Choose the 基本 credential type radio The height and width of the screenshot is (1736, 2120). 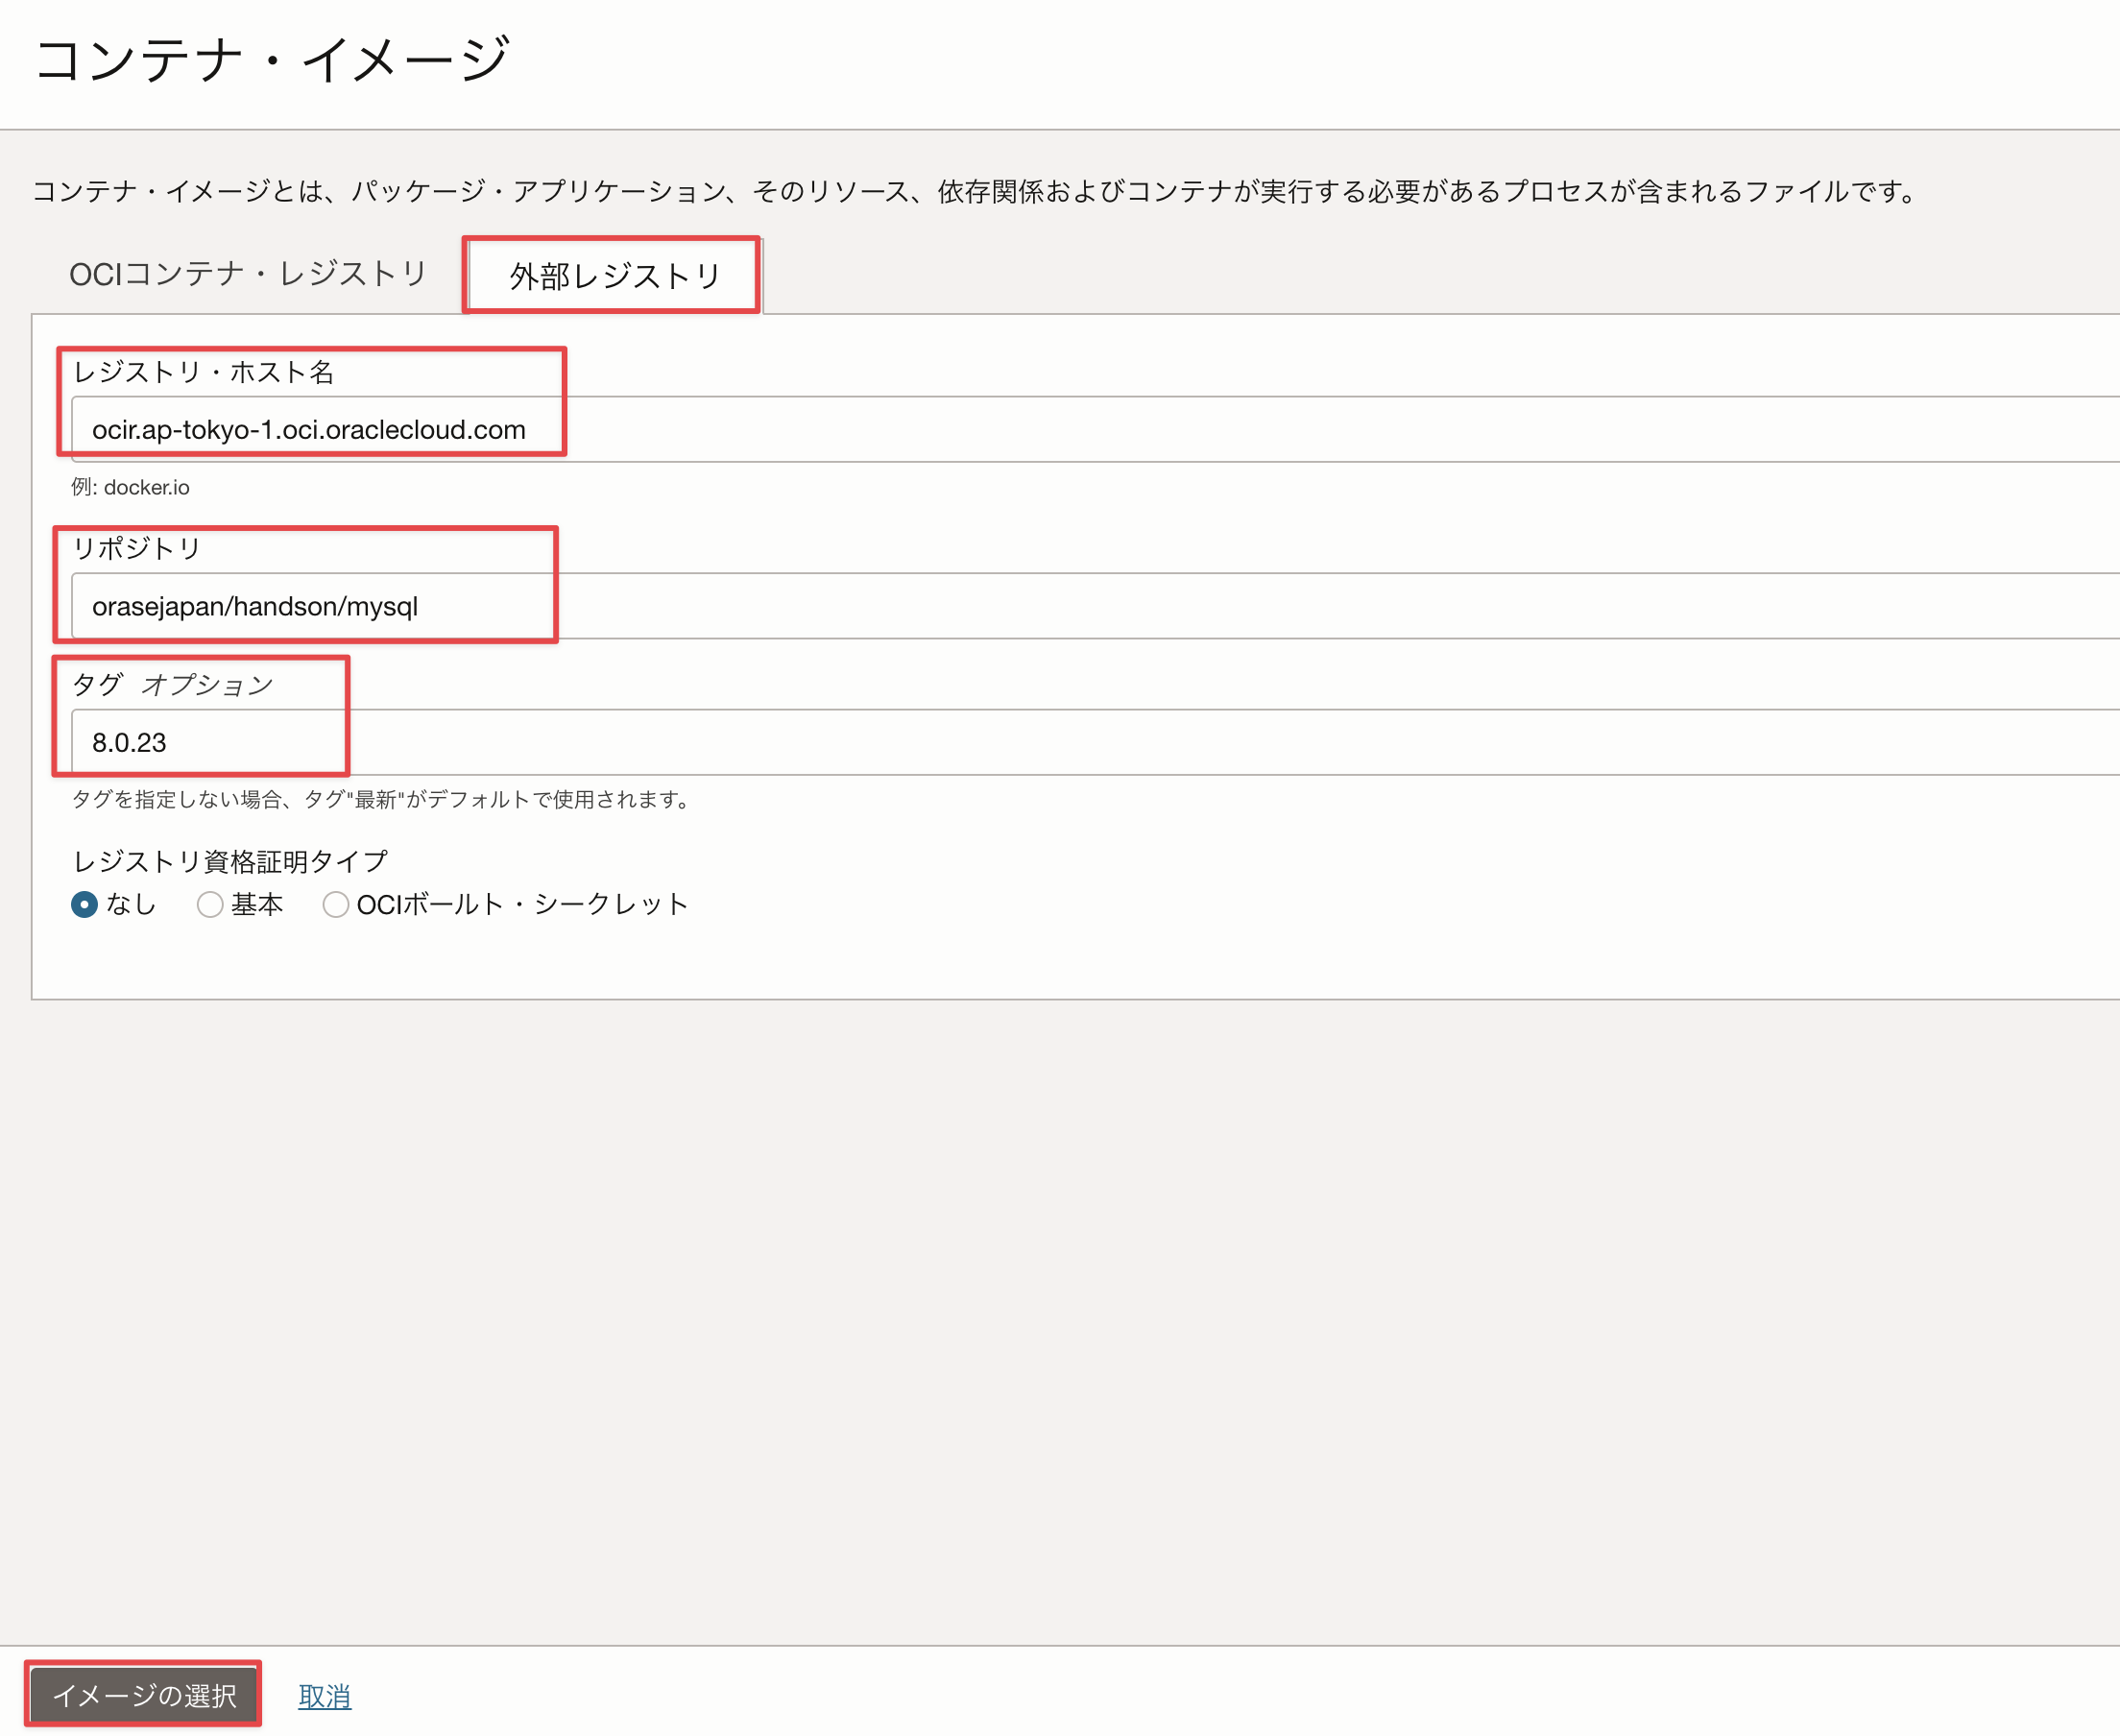pos(210,905)
